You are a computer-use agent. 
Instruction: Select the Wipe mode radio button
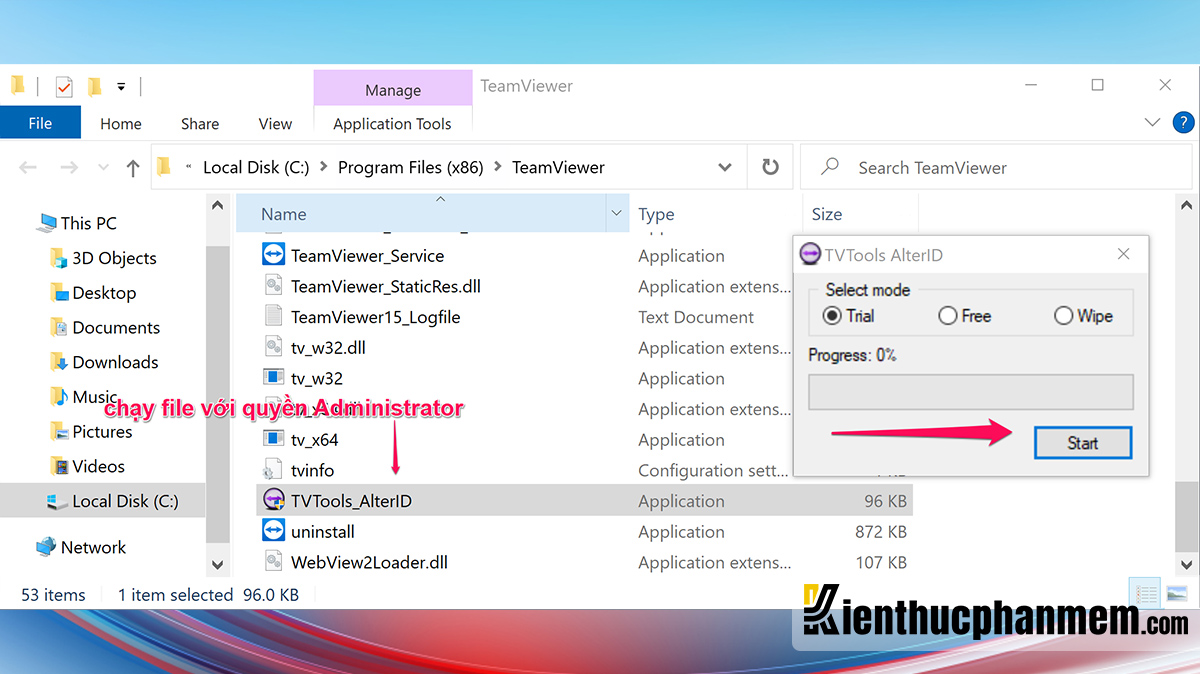[x=1063, y=316]
